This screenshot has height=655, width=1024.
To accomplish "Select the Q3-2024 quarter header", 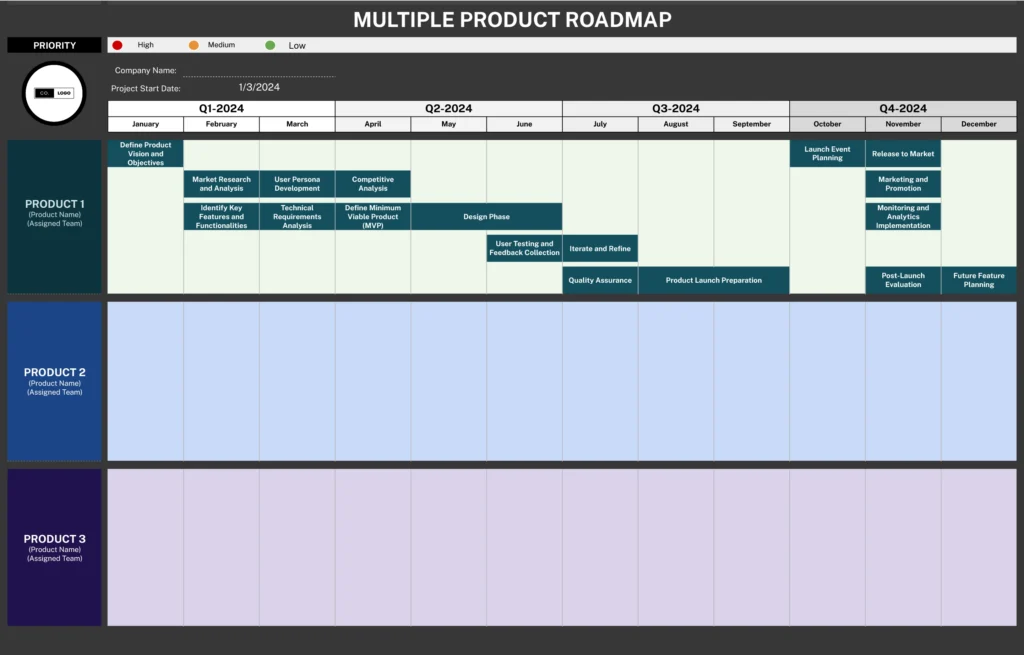I will coord(676,108).
